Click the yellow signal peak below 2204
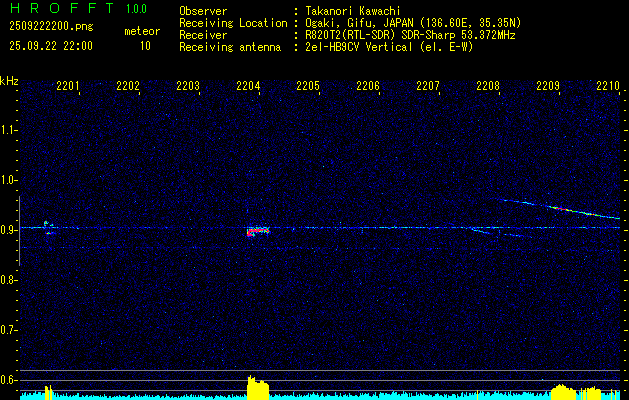629x400 pixels. (x=258, y=388)
